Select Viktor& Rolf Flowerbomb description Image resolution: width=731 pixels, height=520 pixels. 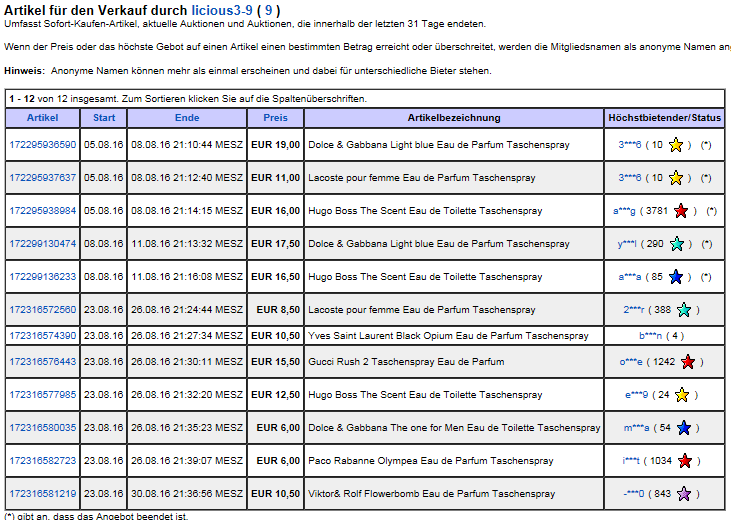point(432,494)
